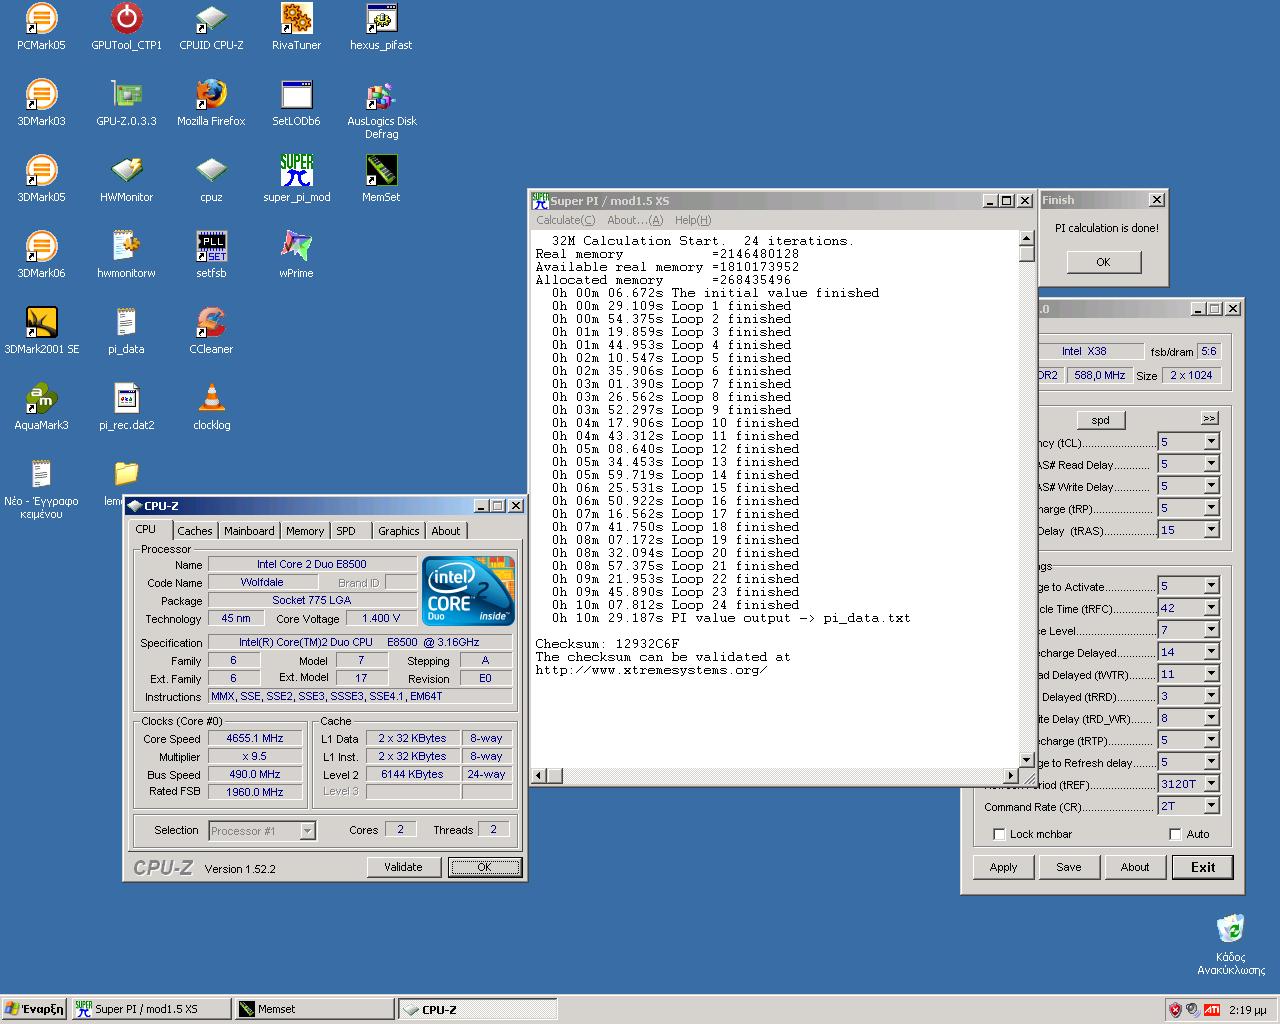
Task: Switch to the SPD tab in CPU-Z
Action: point(346,531)
